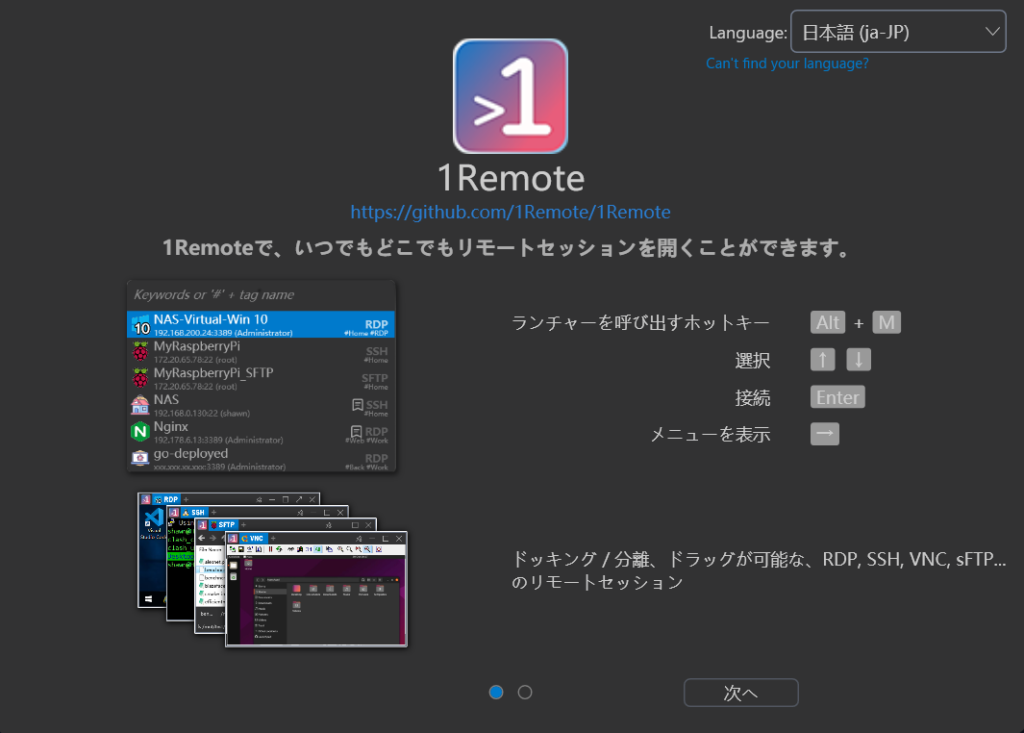Click the down arrow key icon
This screenshot has width=1024, height=733.
858,360
